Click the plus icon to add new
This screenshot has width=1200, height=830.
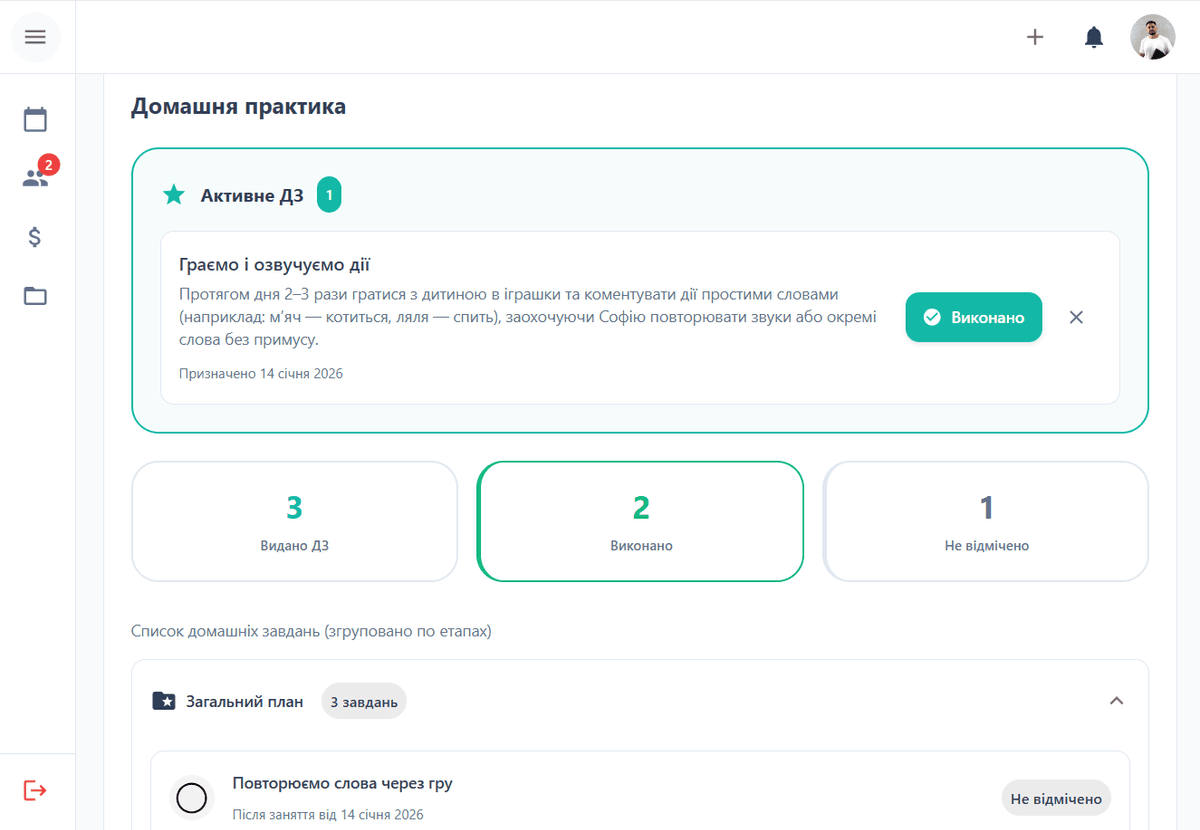(1035, 37)
